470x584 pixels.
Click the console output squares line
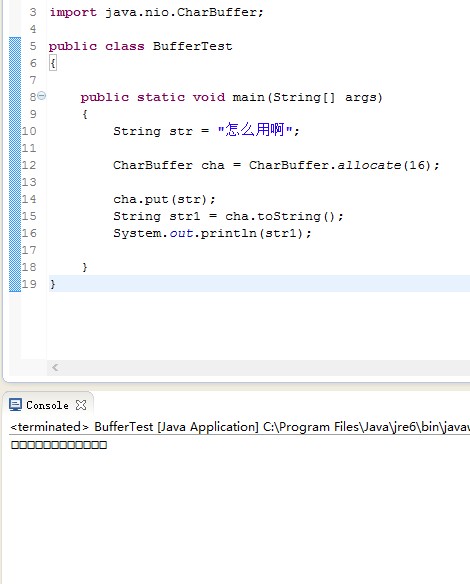(x=59, y=445)
